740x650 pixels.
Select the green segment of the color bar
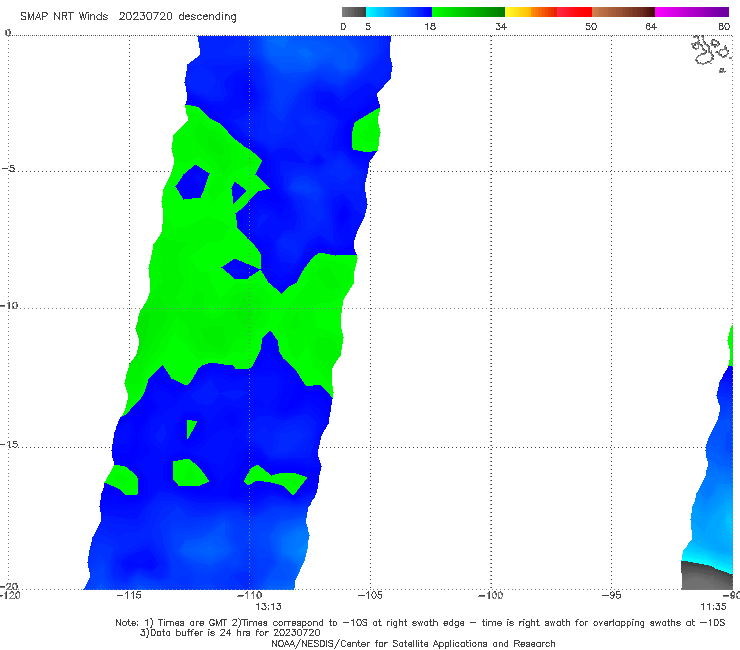point(468,12)
